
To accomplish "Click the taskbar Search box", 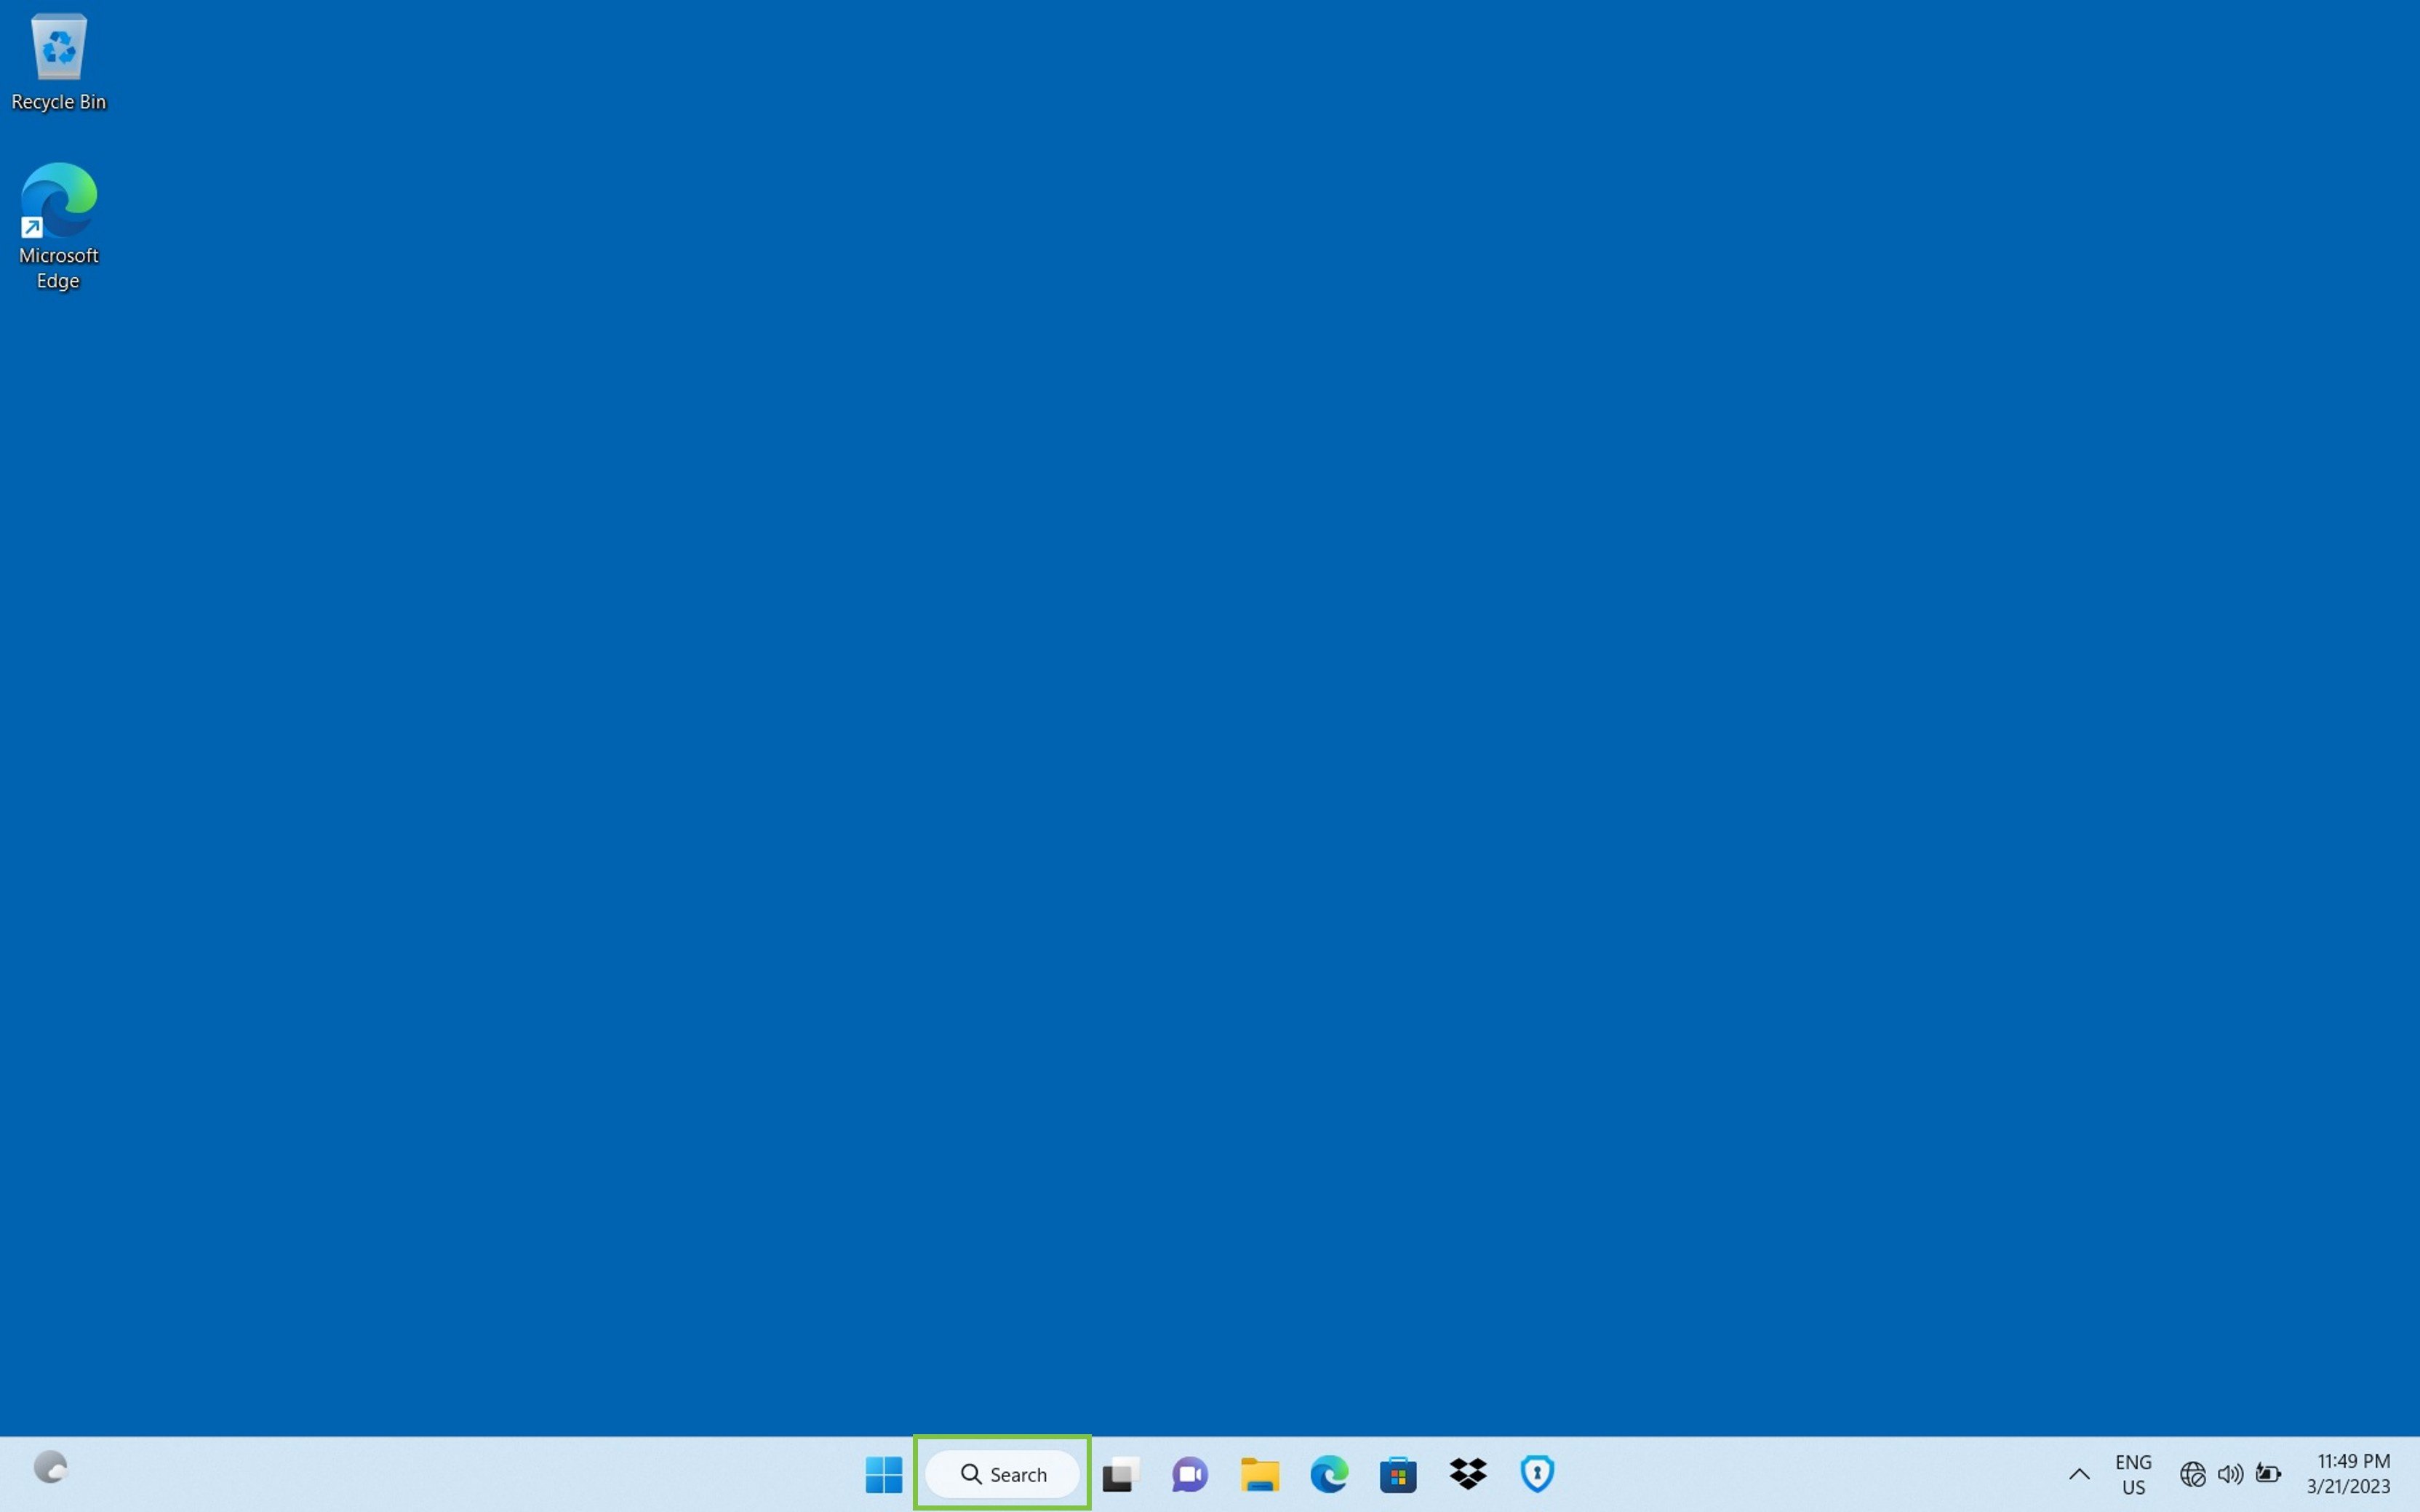I will coord(1003,1474).
